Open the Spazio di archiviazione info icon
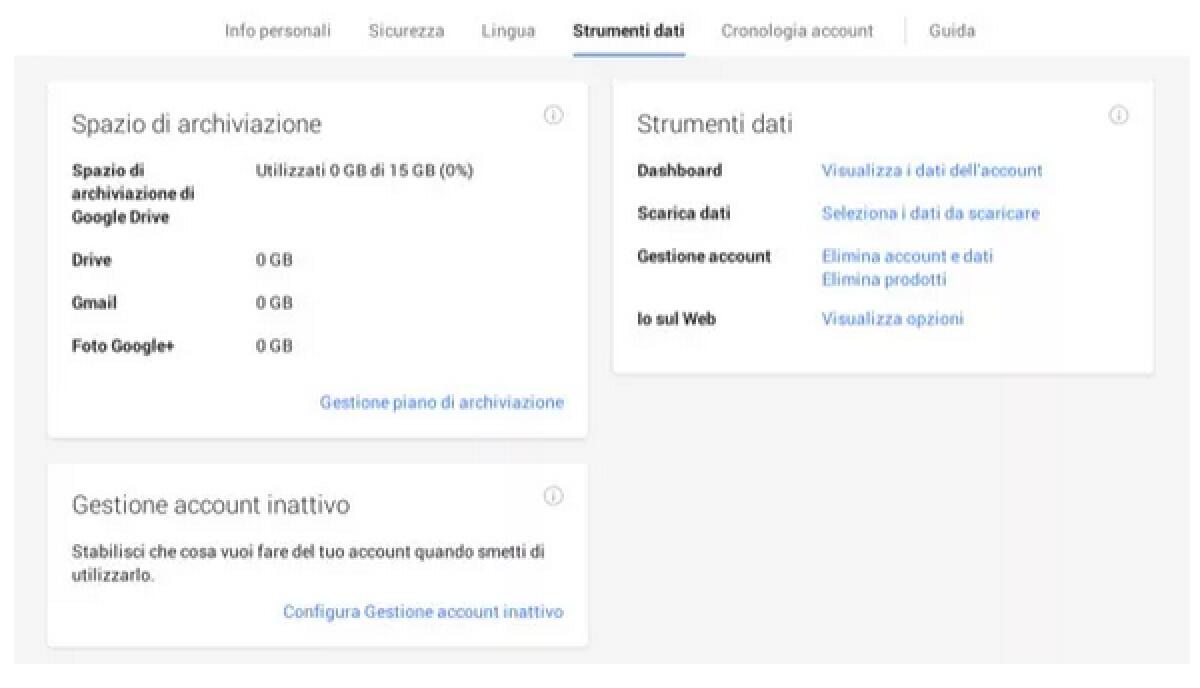Viewport: 1200px width, 688px height. point(553,115)
